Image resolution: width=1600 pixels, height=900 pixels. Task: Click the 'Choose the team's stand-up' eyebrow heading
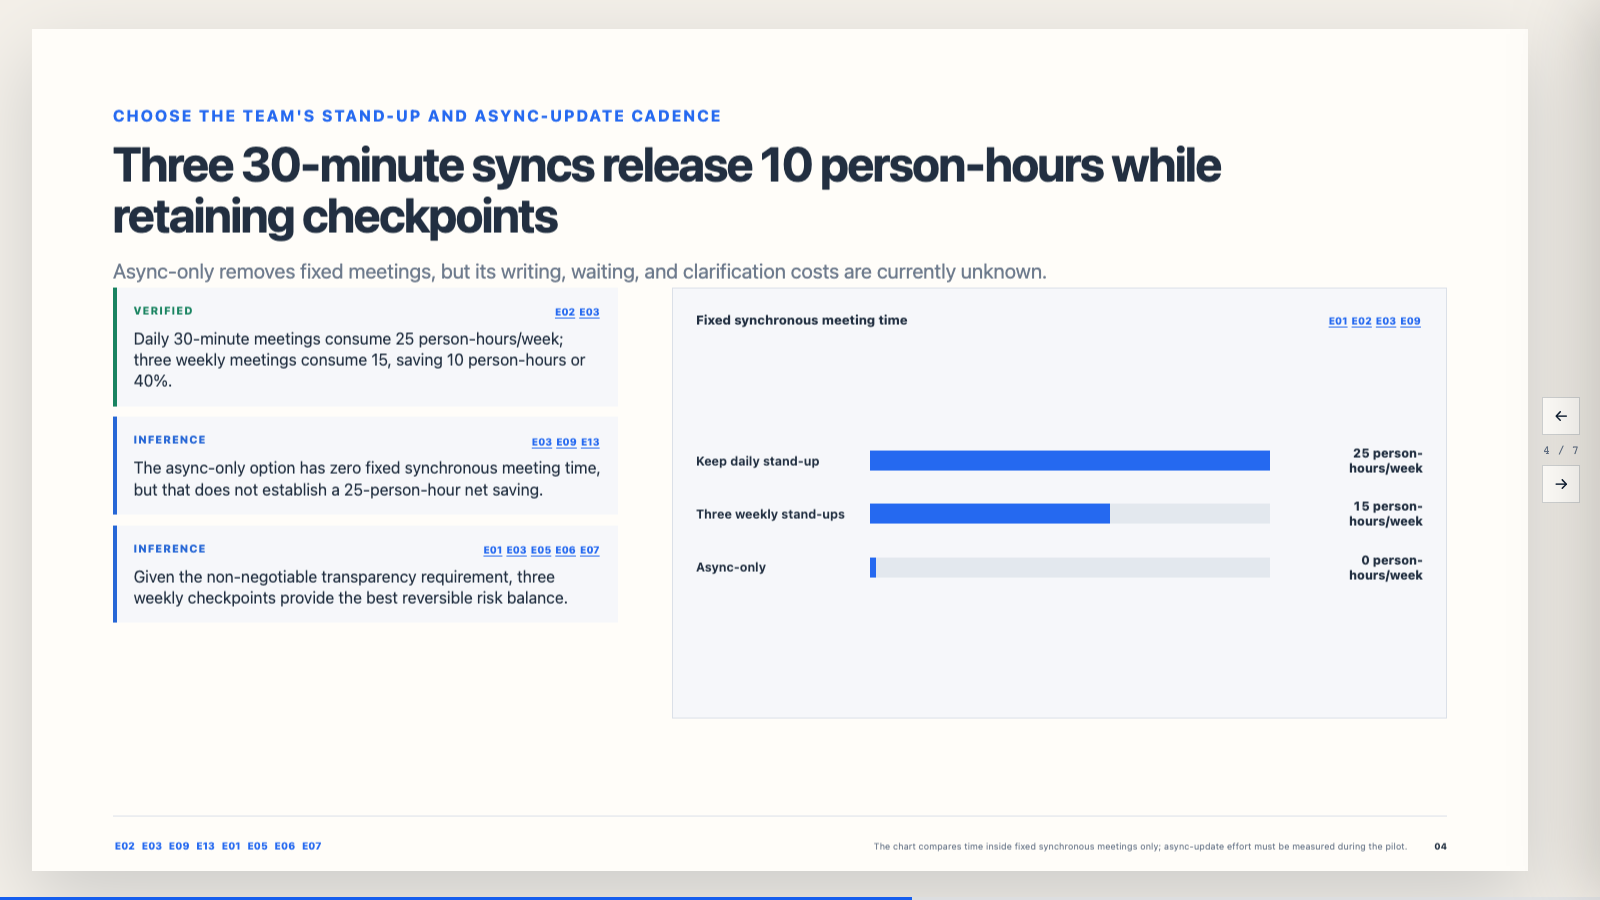(417, 116)
